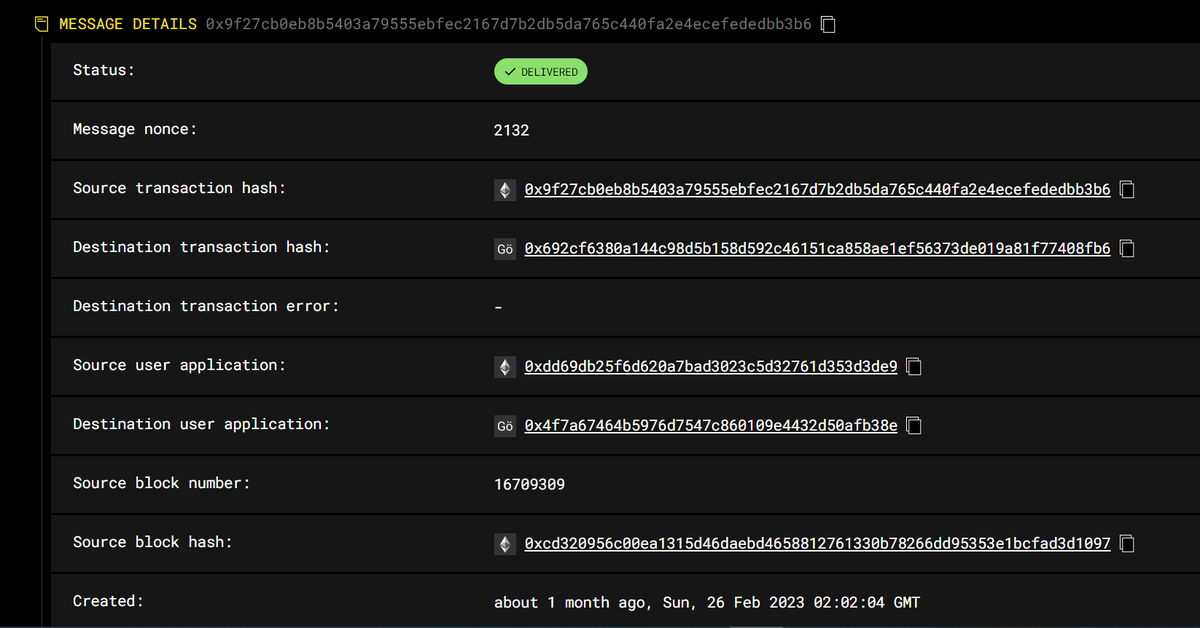The height and width of the screenshot is (628, 1200).
Task: Click Gö chain badge beside destination user application
Action: coord(505,425)
